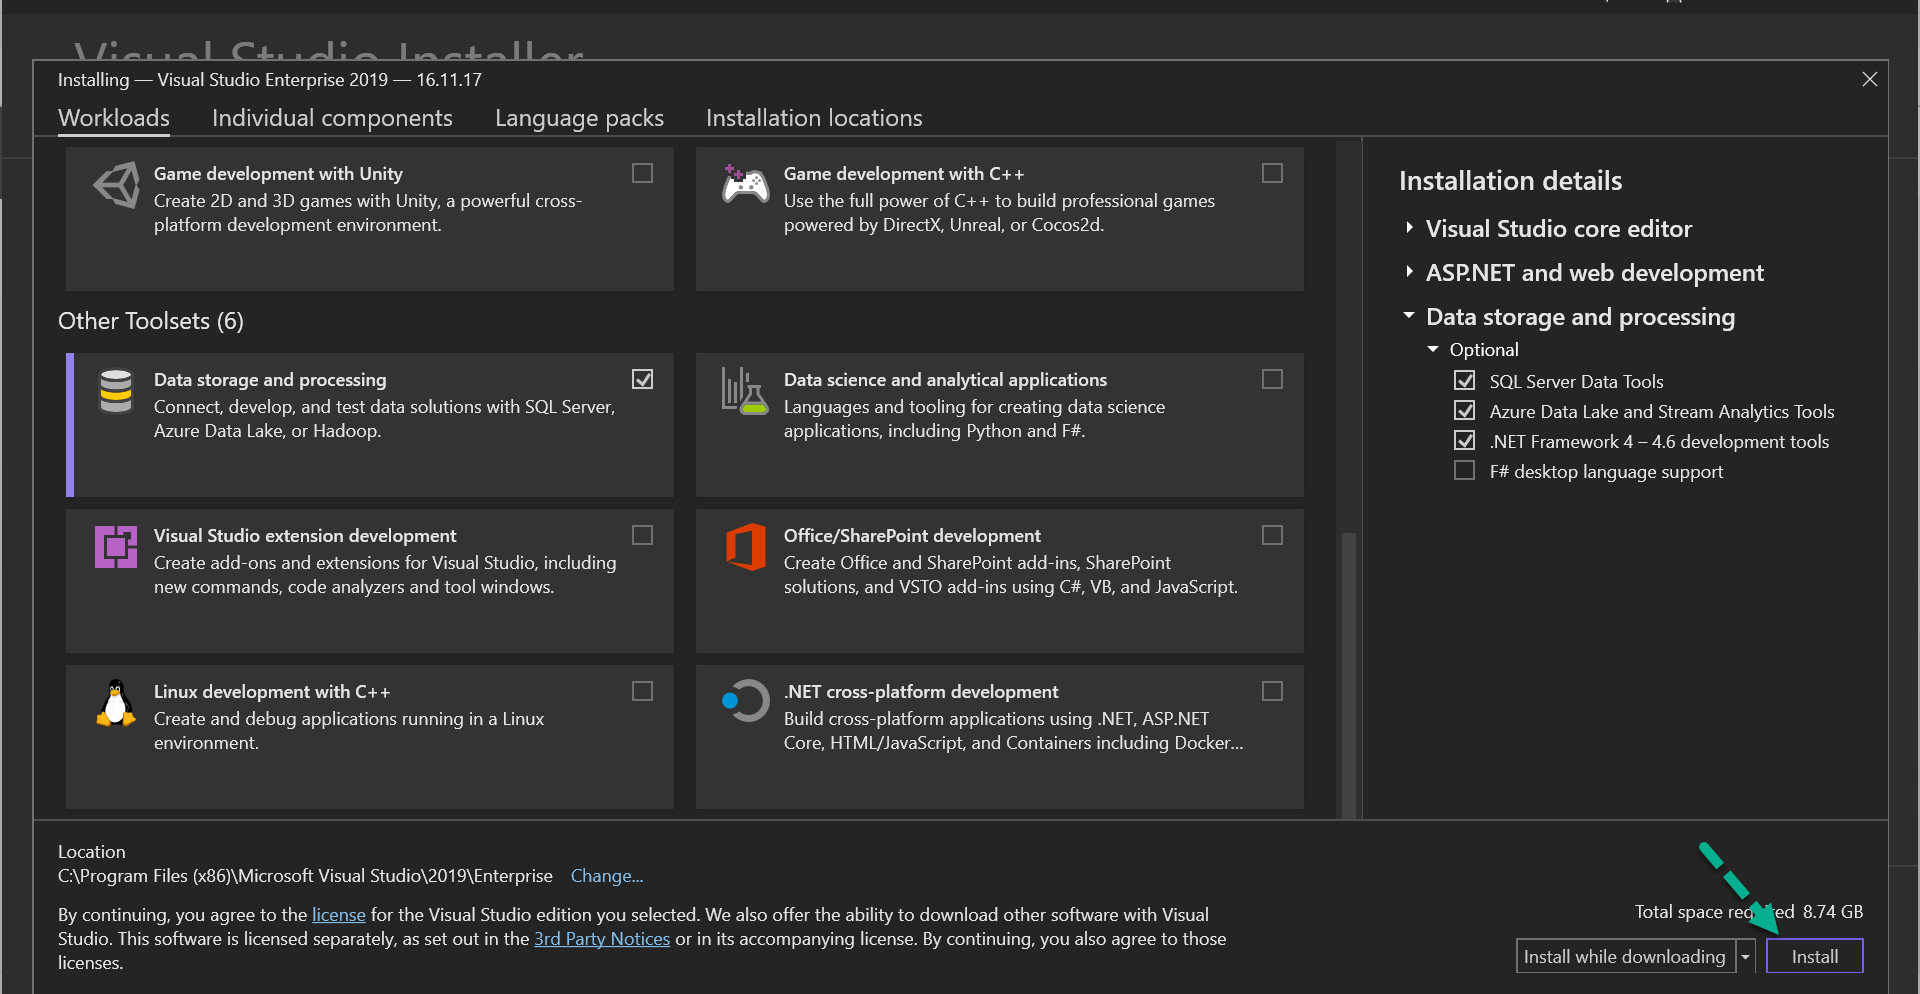Click the .NET cross-platform development icon
This screenshot has width=1920, height=994.
[x=745, y=703]
